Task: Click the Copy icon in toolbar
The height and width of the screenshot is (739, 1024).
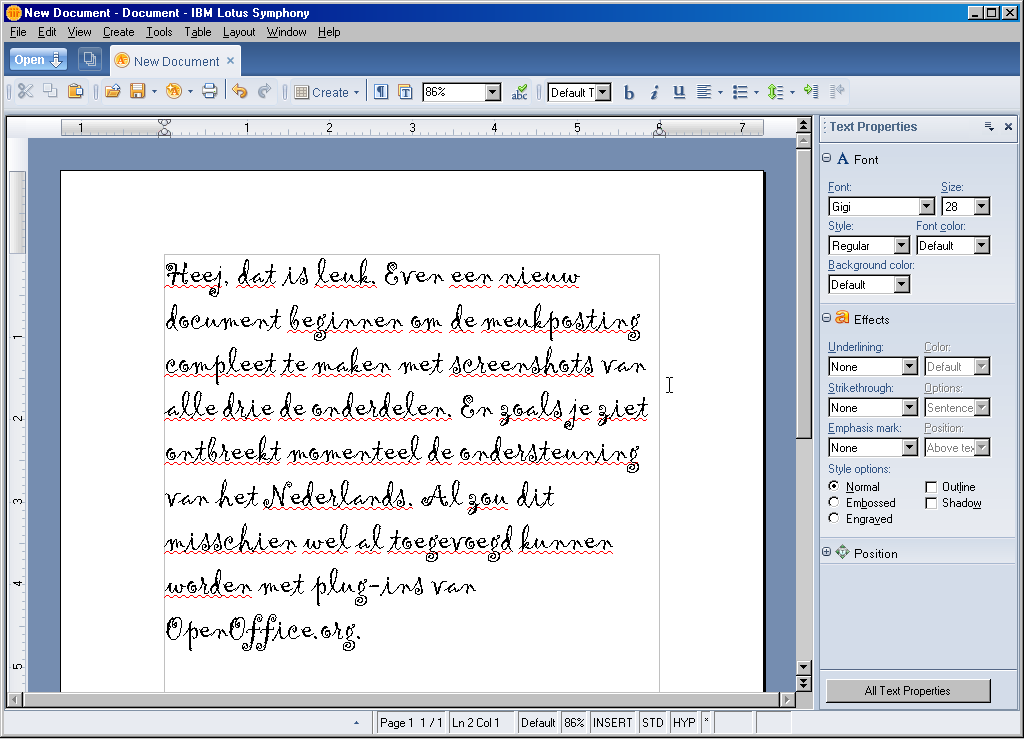Action: click(x=50, y=91)
